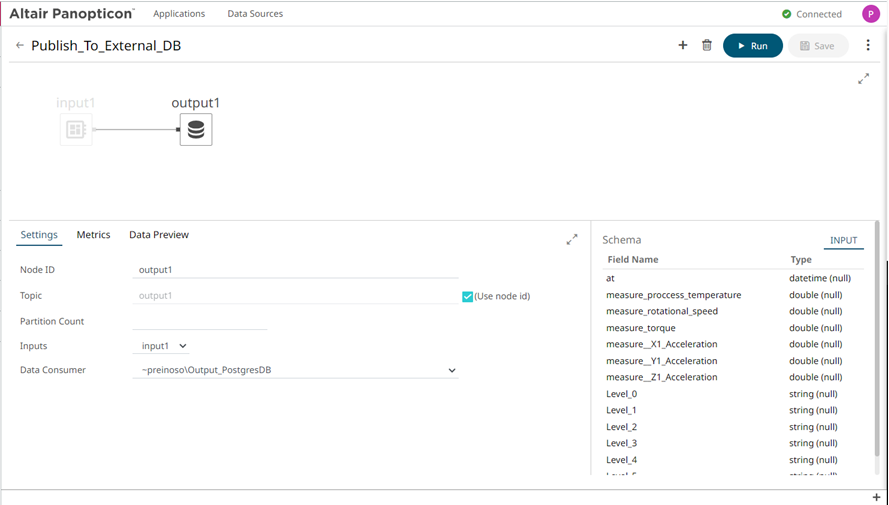Click the Node ID input field
Viewport: 889px width, 505px height.
pos(297,270)
